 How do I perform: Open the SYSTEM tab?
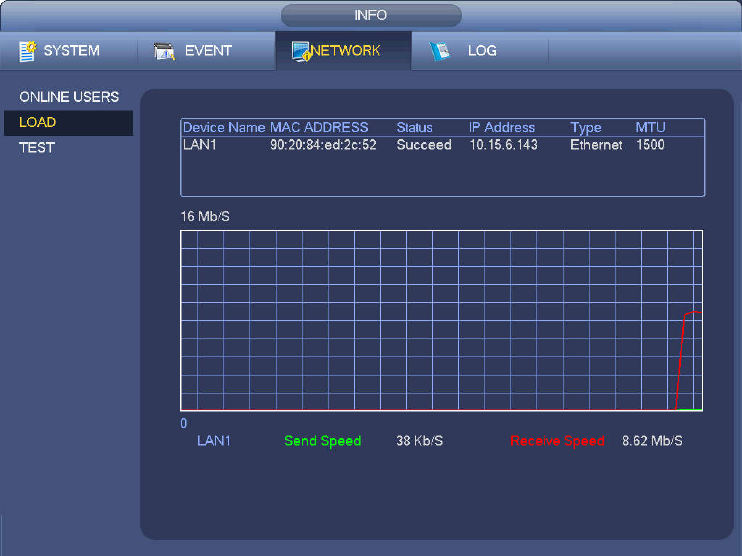71,51
